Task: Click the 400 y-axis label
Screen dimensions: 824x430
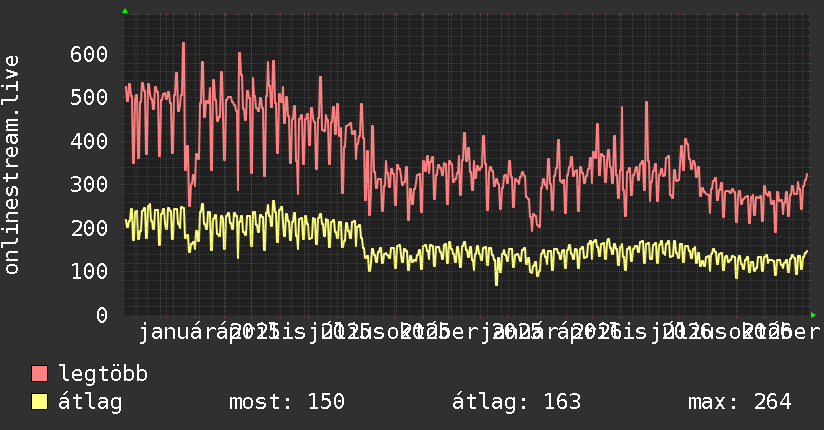Action: point(89,141)
